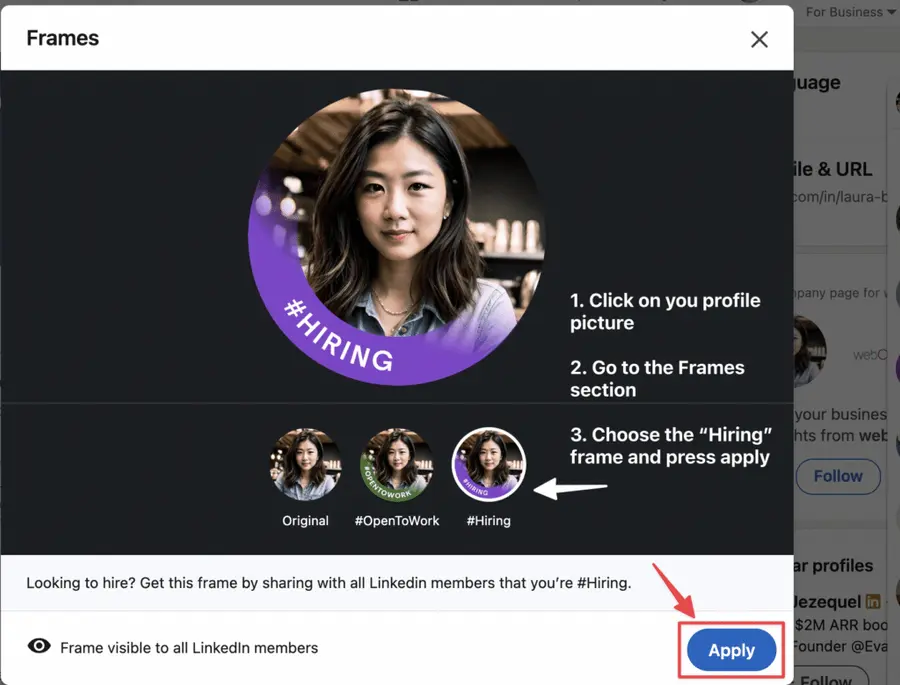
Task: Toggle the frame visibility eye icon
Action: (x=39, y=645)
